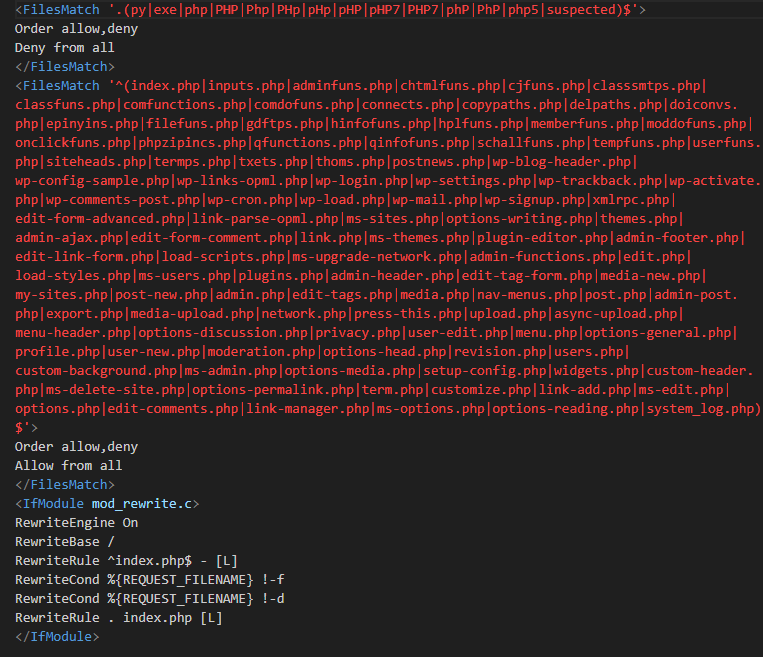Click the RewriteRule ^index.php$ line
The width and height of the screenshot is (763, 657).
click(x=126, y=561)
